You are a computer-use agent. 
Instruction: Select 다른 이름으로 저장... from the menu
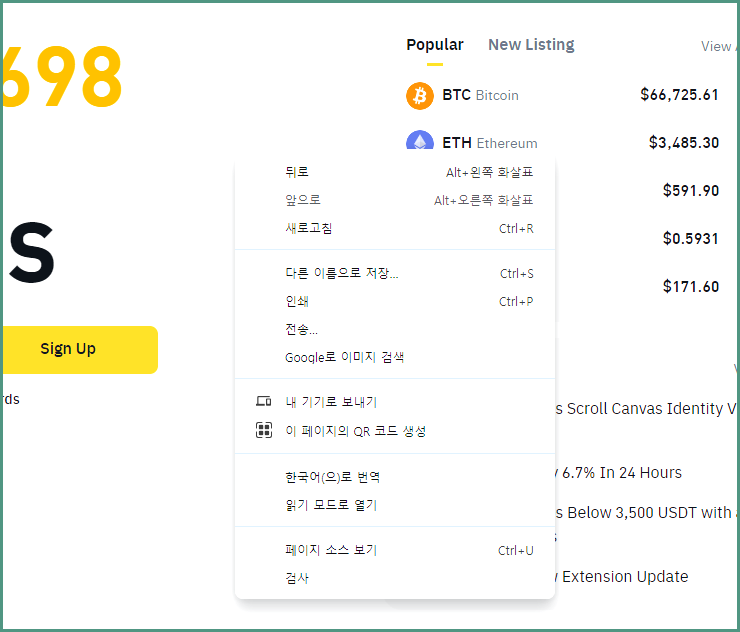pyautogui.click(x=395, y=273)
